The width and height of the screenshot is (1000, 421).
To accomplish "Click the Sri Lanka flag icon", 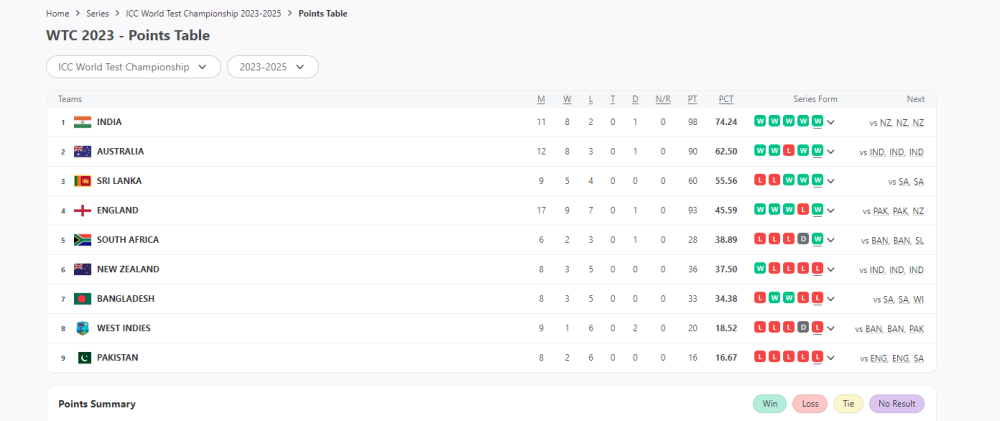I will pyautogui.click(x=82, y=181).
